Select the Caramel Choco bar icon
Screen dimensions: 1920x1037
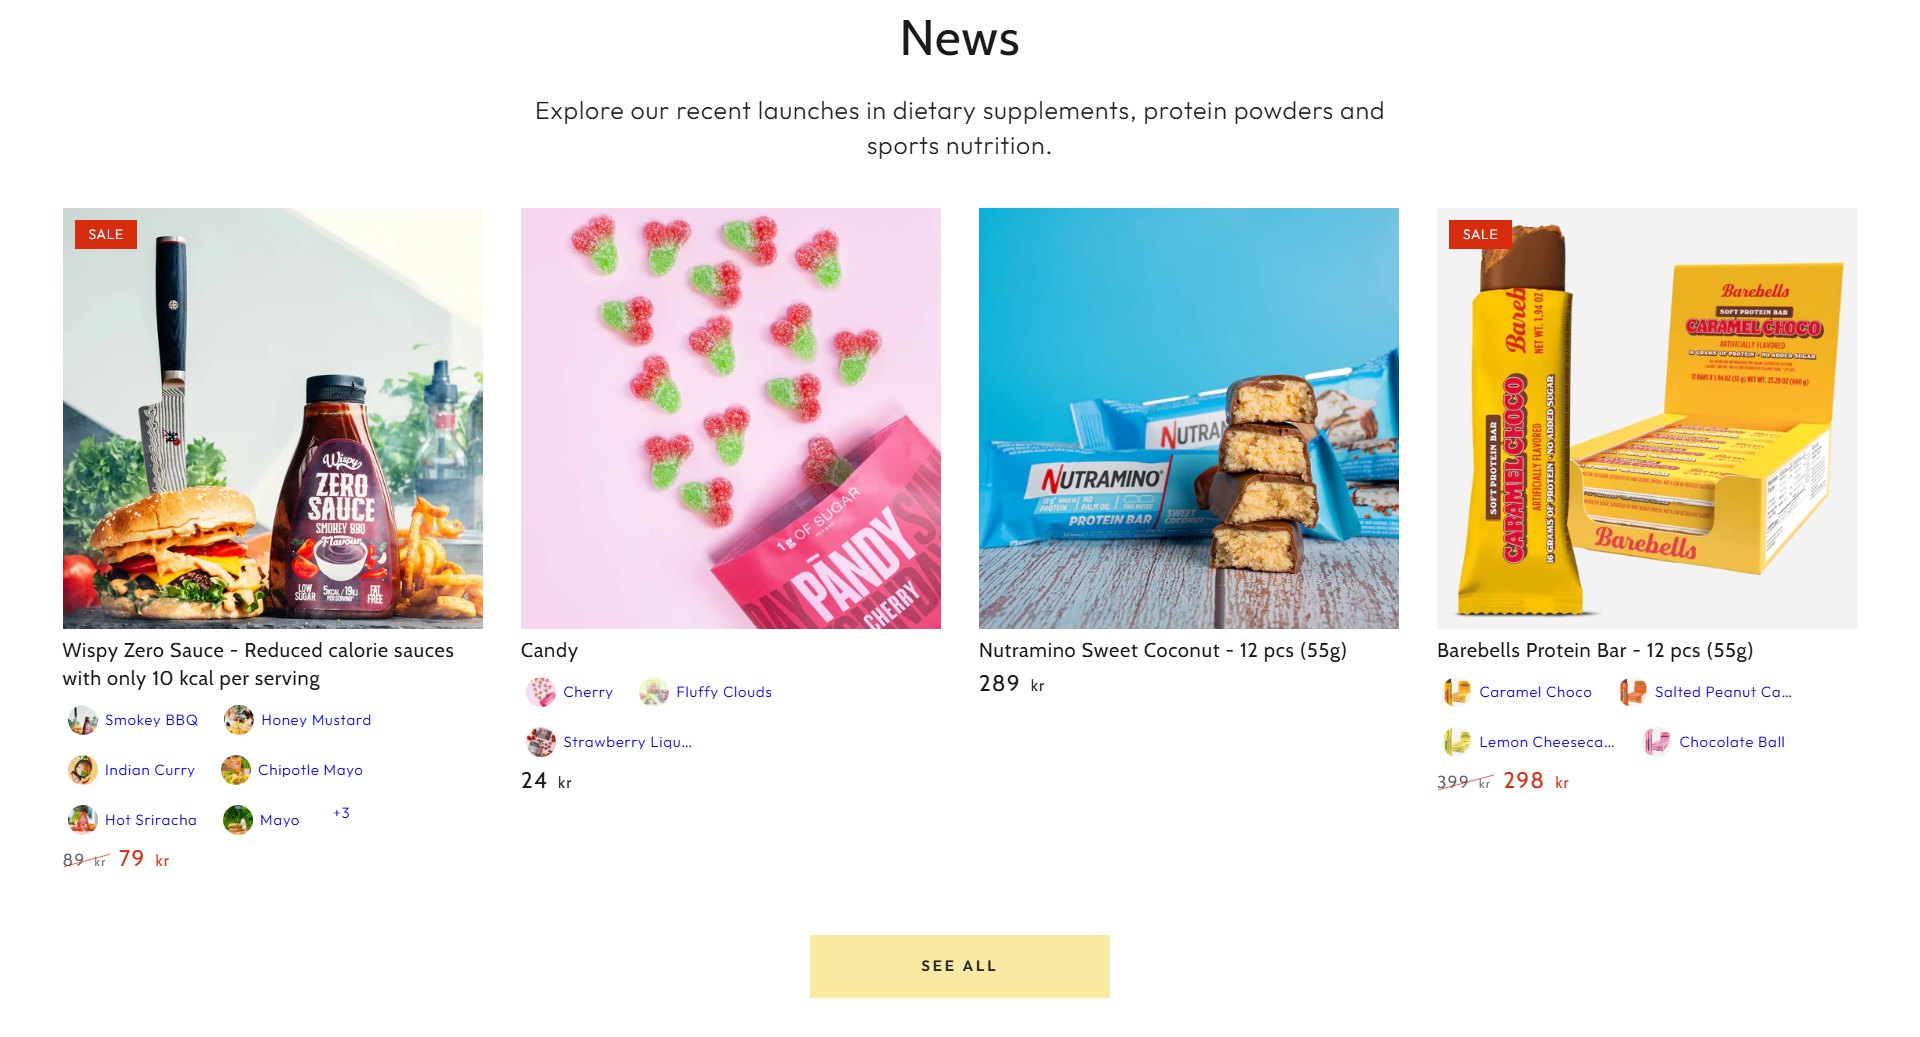1457,692
